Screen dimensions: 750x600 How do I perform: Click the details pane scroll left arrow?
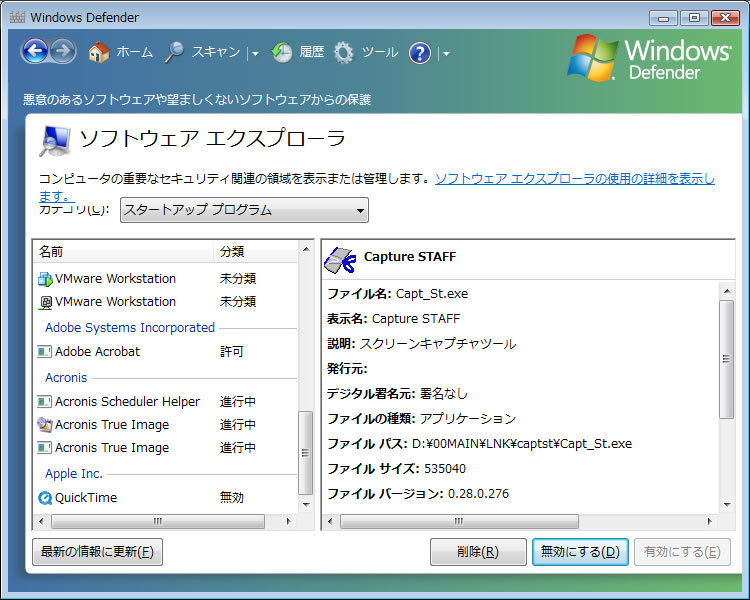(x=330, y=521)
